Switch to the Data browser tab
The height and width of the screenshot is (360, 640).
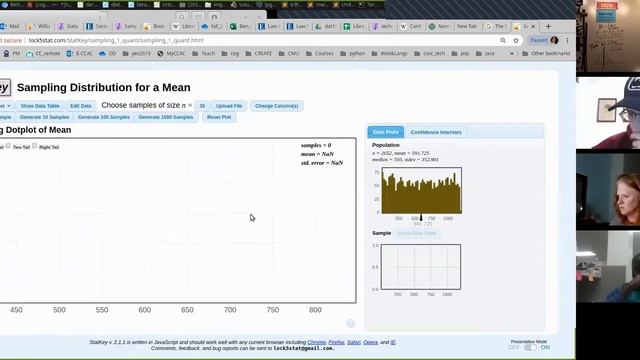68,26
